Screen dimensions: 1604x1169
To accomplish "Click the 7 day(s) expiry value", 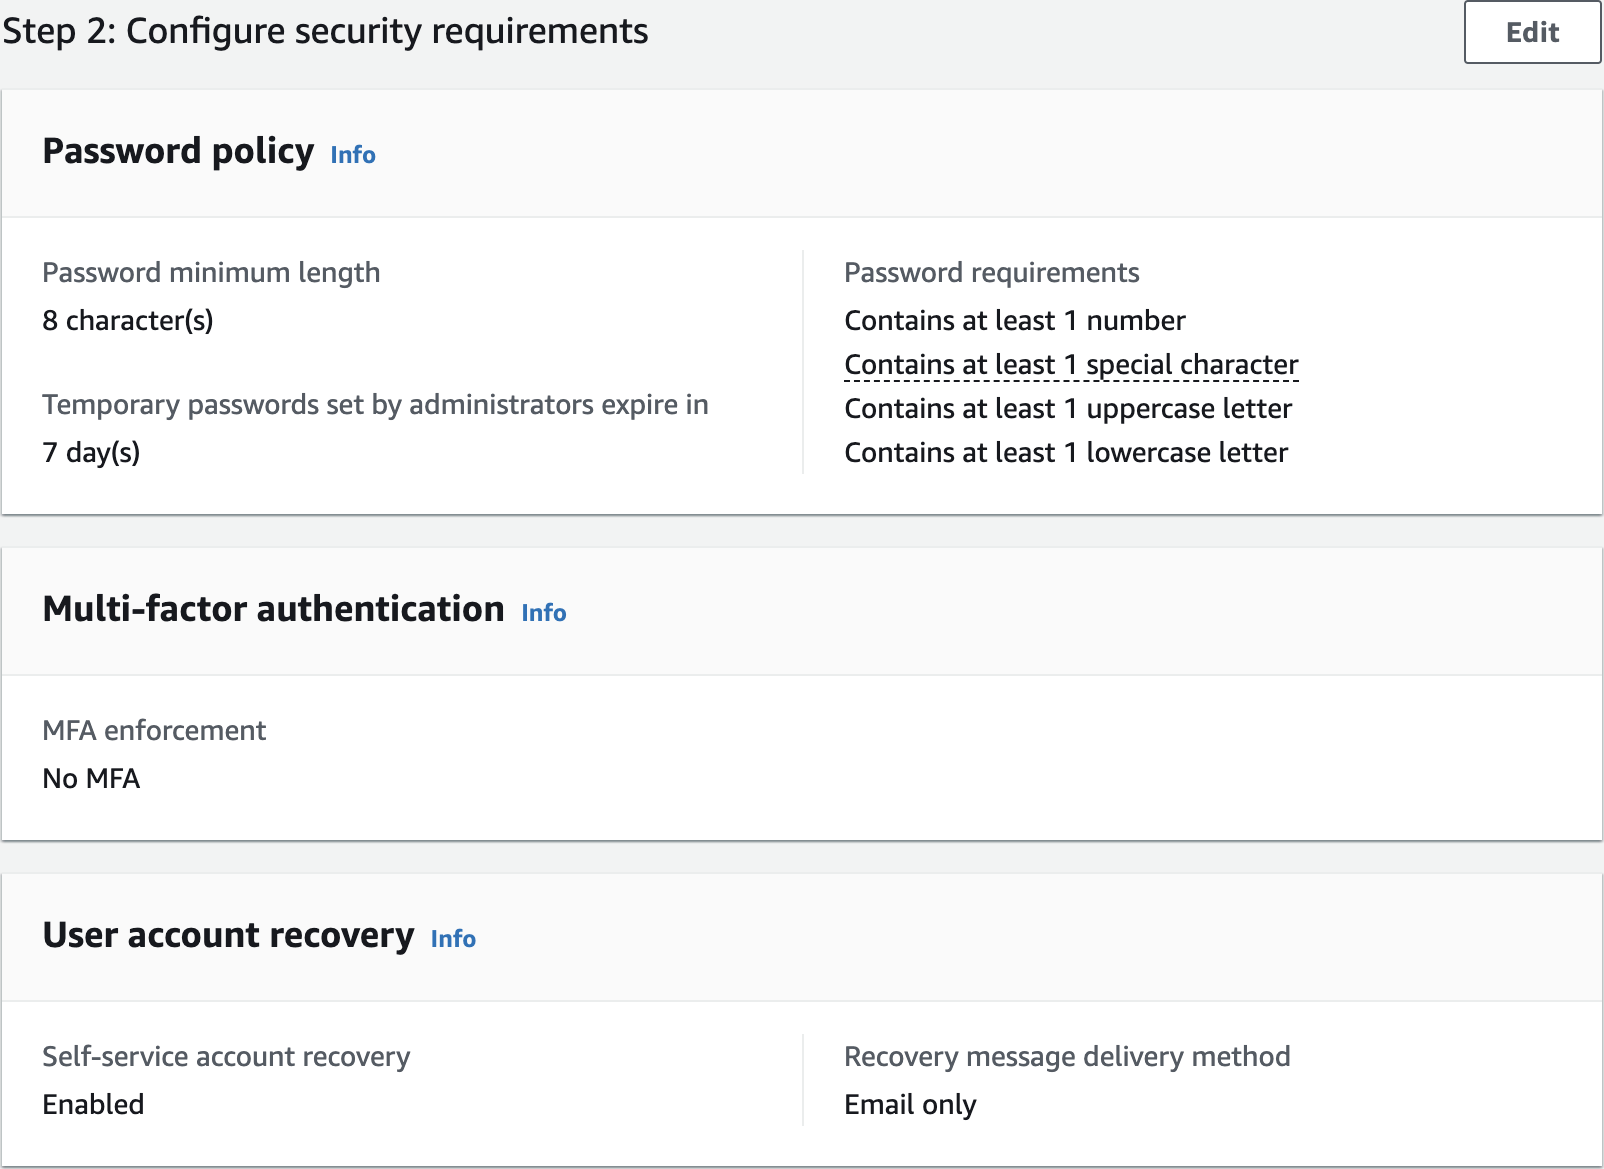I will point(91,453).
